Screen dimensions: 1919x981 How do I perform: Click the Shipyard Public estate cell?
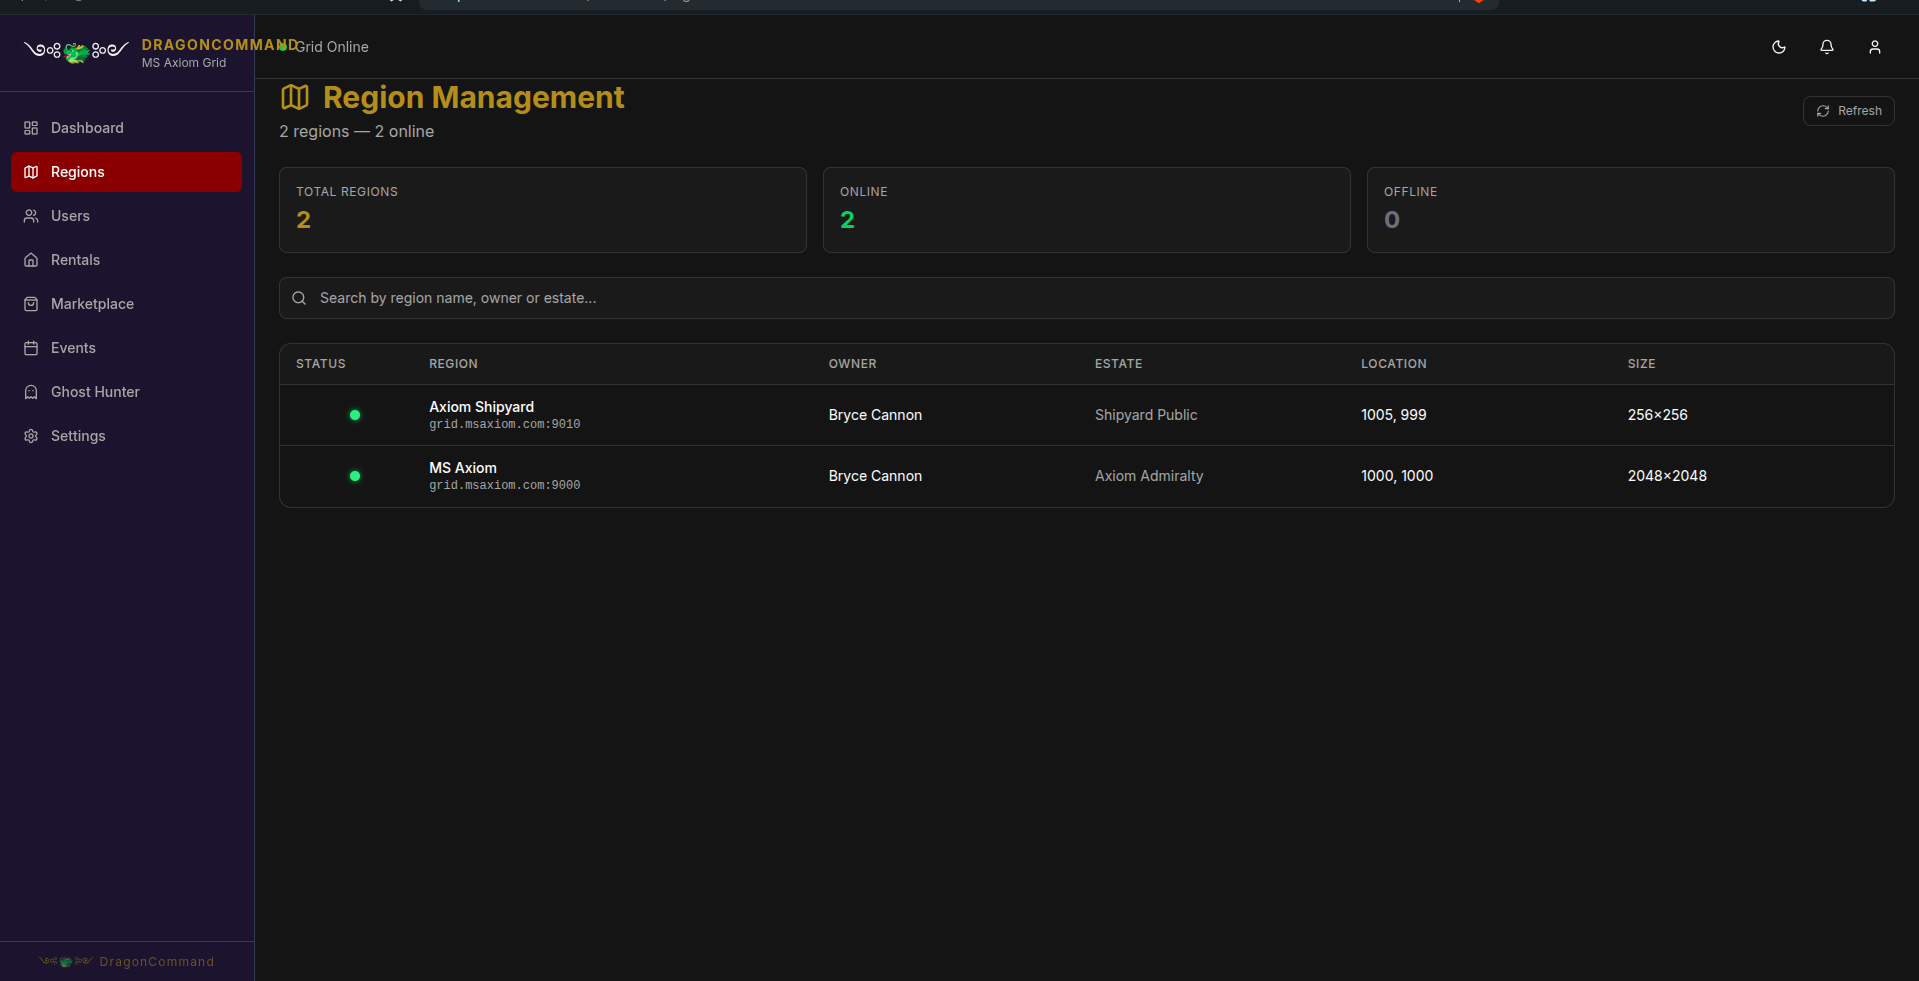pos(1146,415)
